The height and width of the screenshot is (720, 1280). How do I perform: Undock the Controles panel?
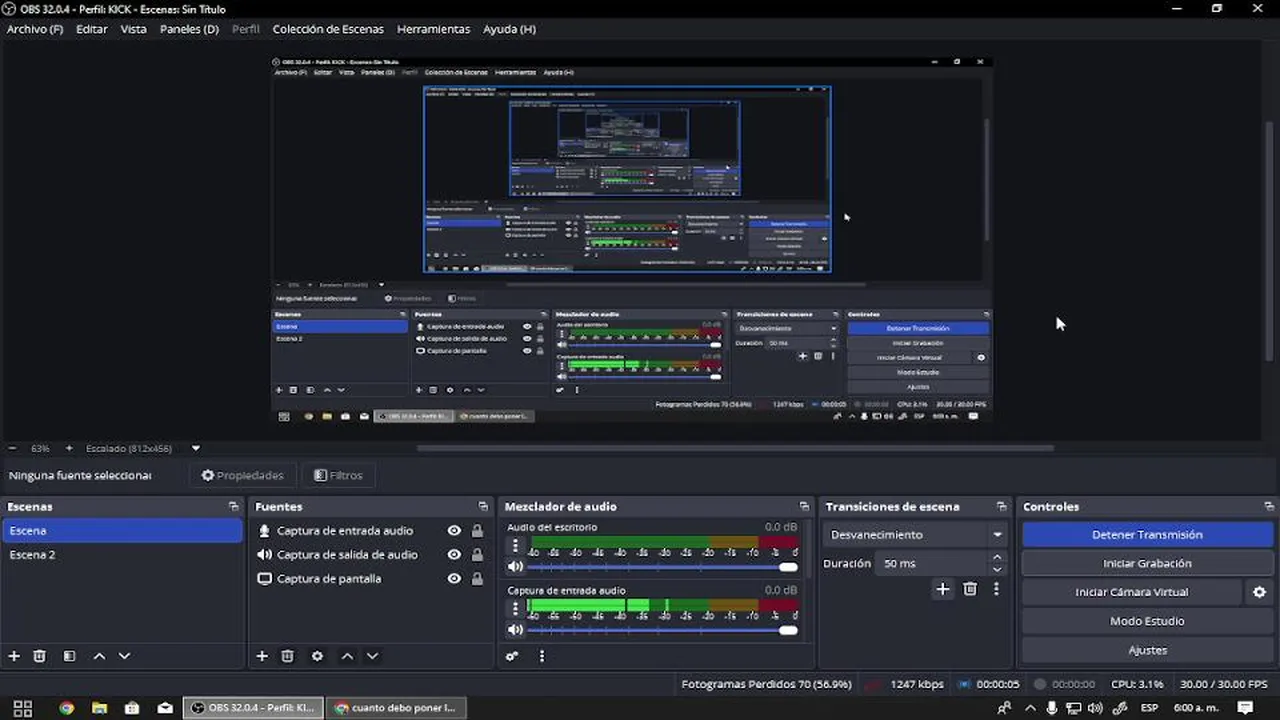(x=1269, y=507)
